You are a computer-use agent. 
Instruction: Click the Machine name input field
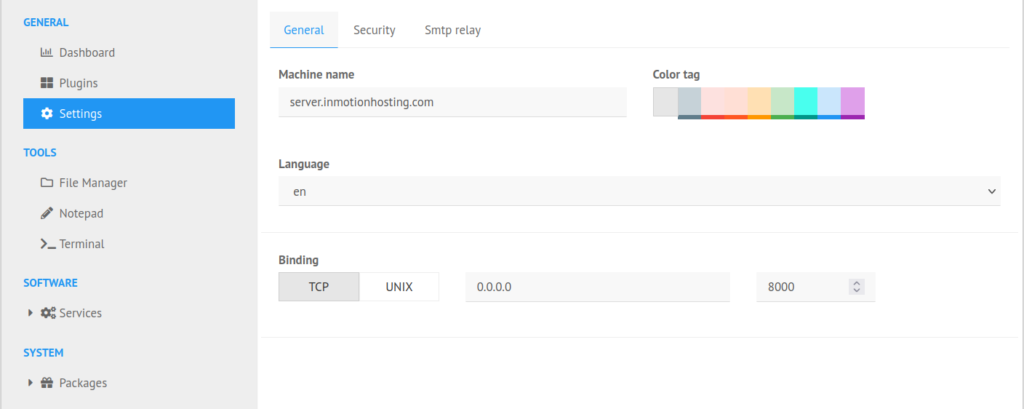tap(452, 102)
